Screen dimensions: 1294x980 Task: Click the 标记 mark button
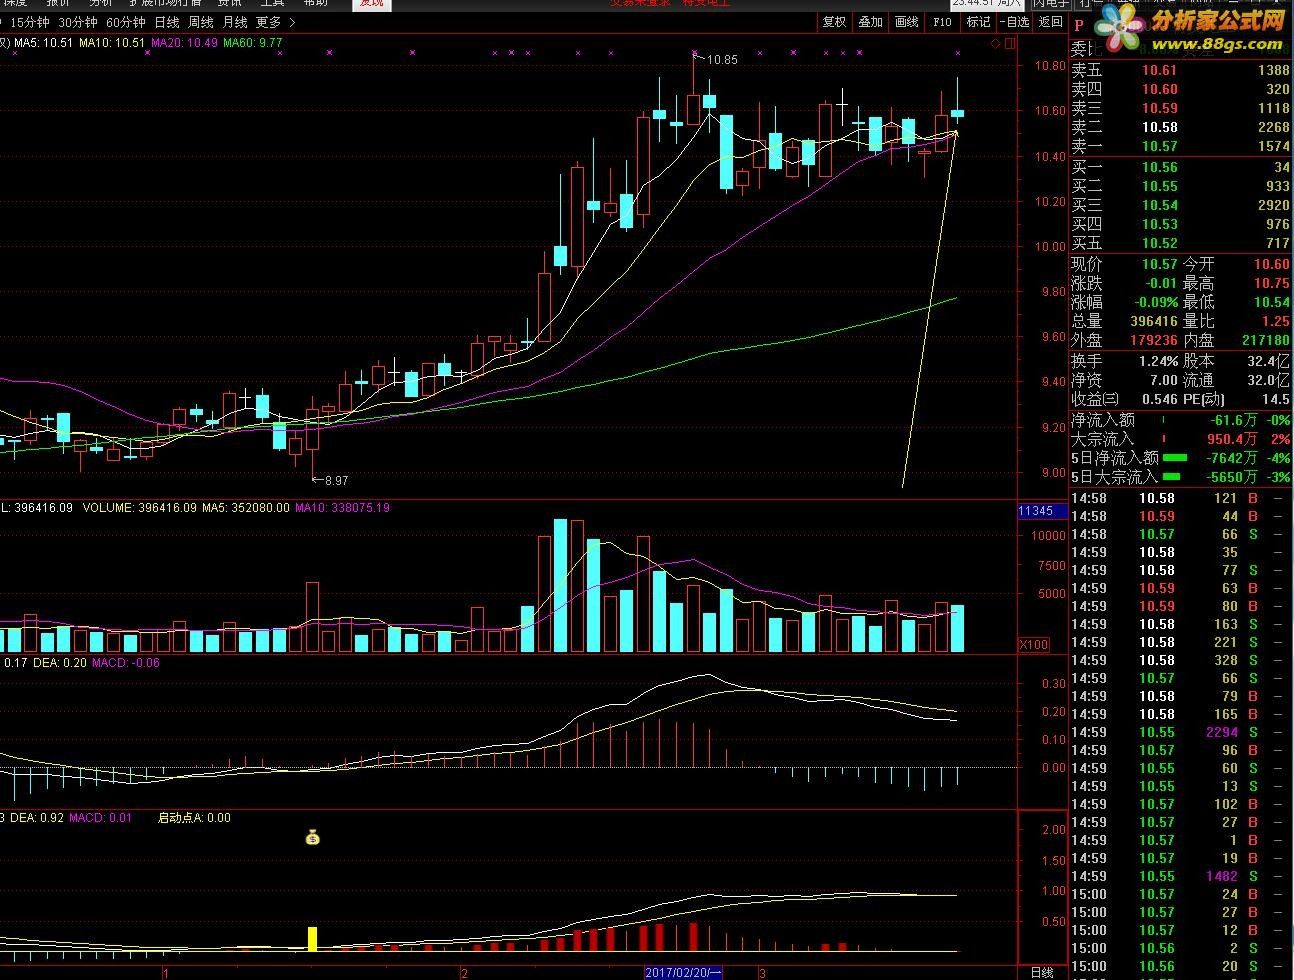pos(978,22)
